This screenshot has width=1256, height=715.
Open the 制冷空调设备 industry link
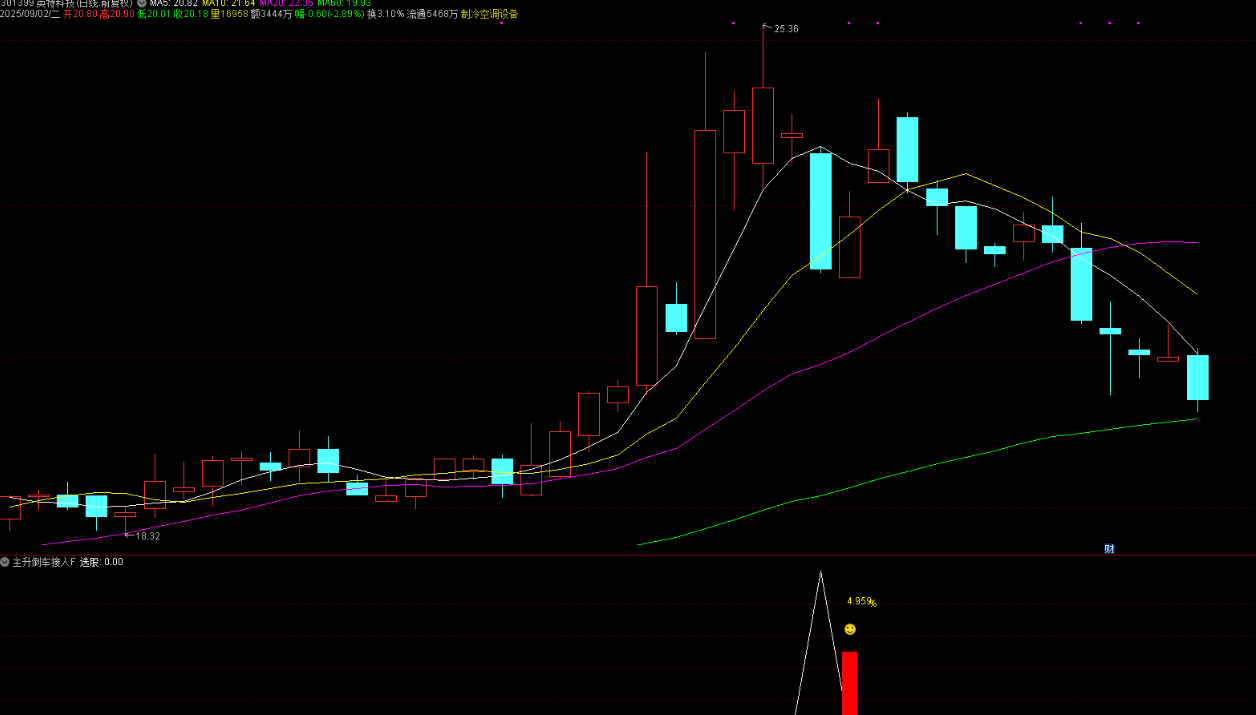[x=489, y=15]
